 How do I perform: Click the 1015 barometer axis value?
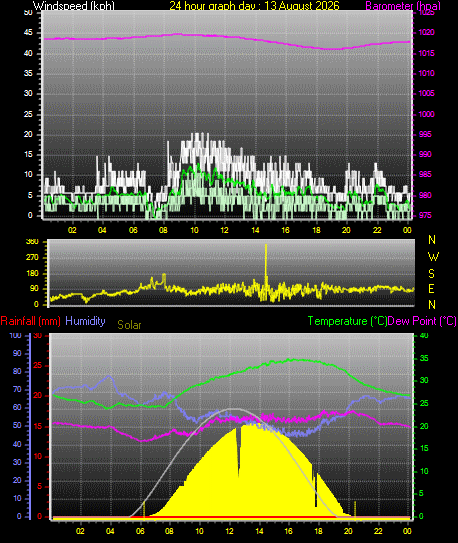tap(426, 53)
